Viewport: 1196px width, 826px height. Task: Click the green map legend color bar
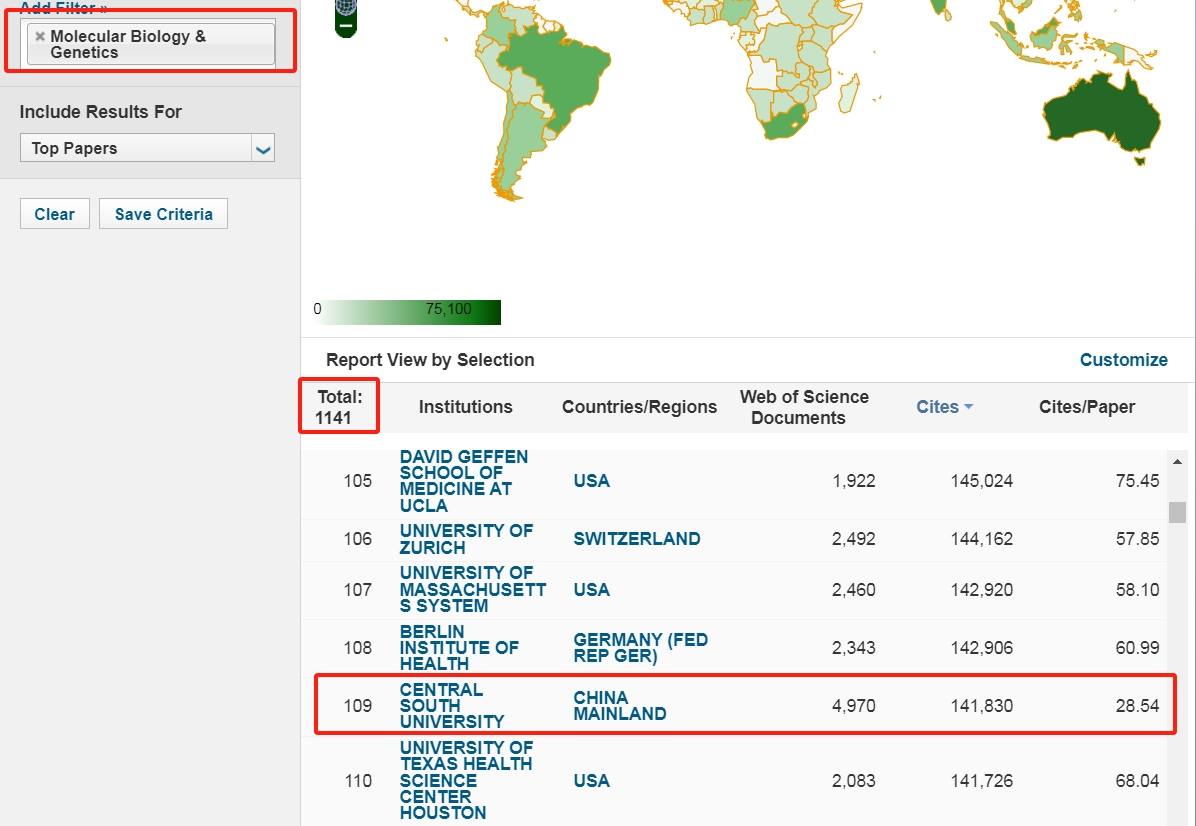point(412,312)
